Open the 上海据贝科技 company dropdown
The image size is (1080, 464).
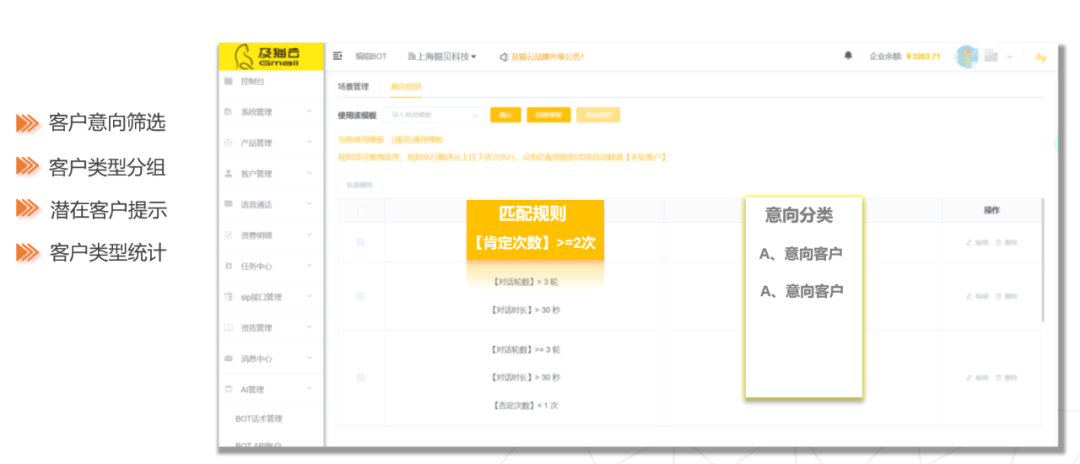[445, 56]
